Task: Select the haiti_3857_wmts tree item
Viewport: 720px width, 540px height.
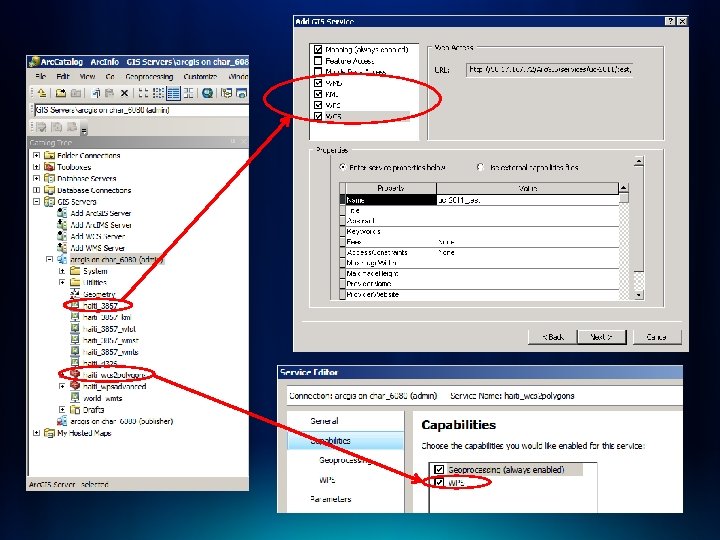Action: [111, 352]
